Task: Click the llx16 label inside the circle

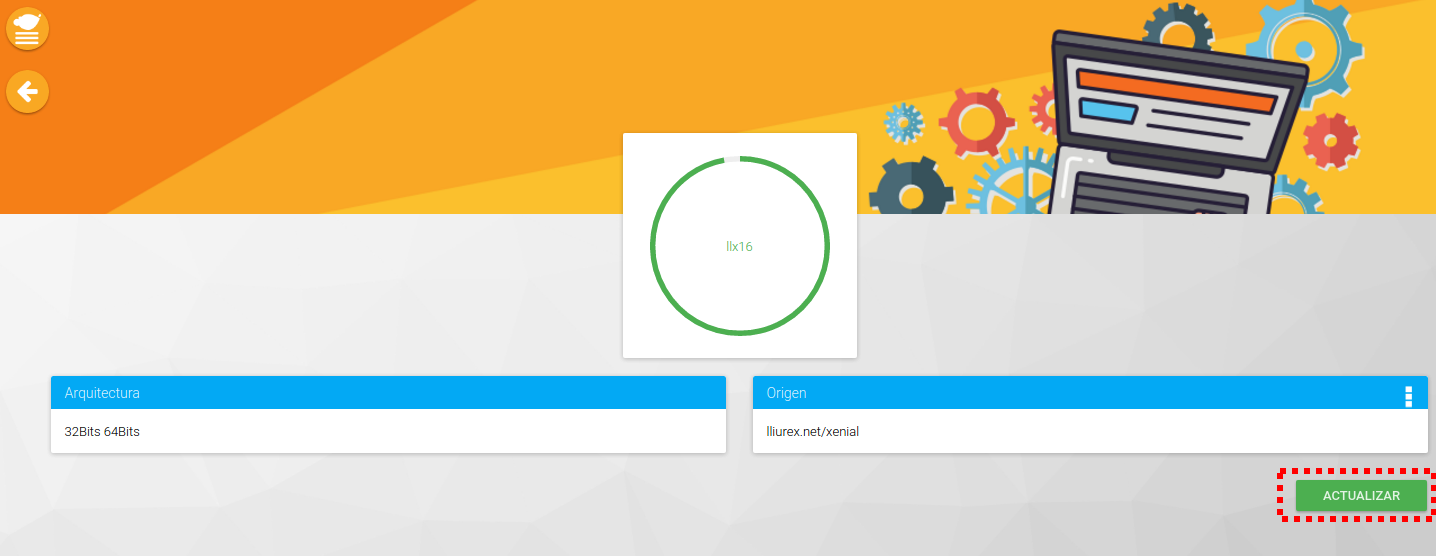Action: [739, 247]
